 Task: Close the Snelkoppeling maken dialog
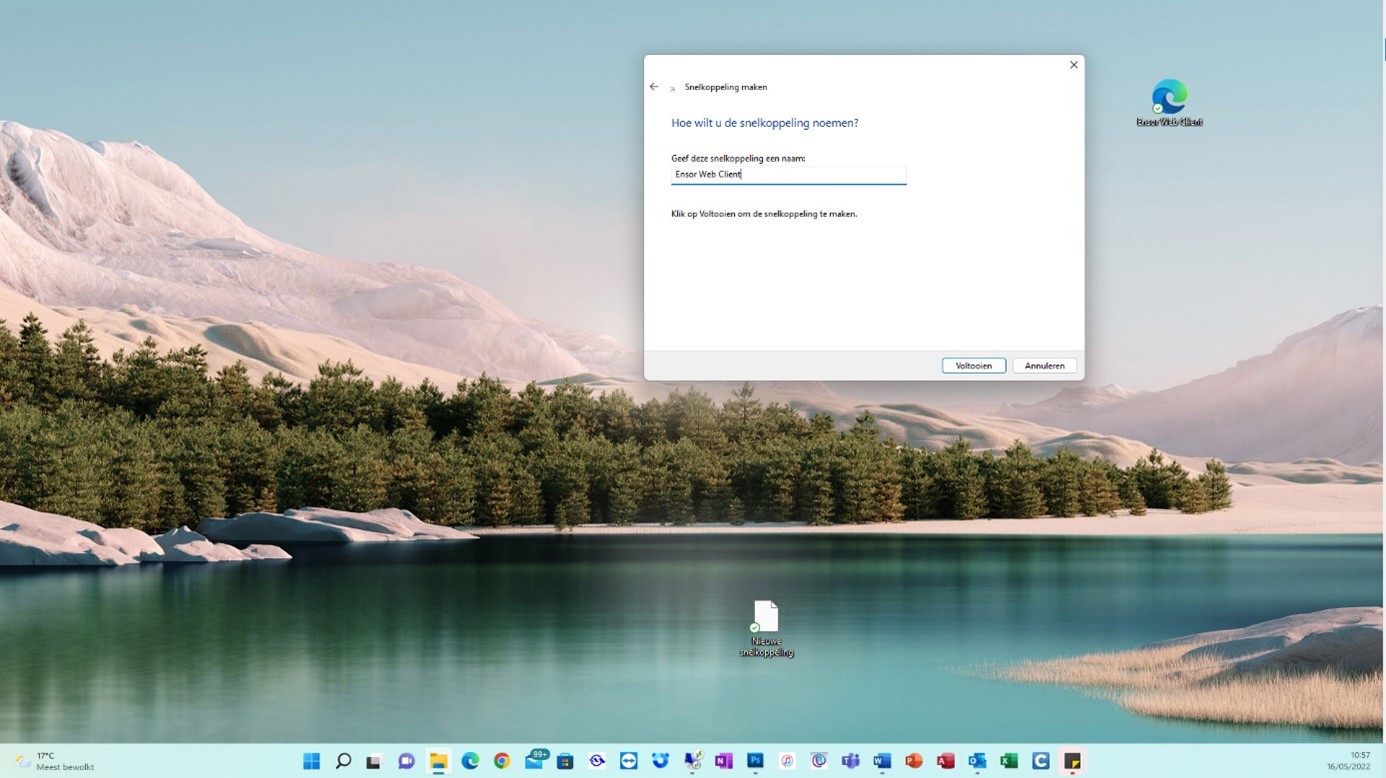pyautogui.click(x=1073, y=65)
